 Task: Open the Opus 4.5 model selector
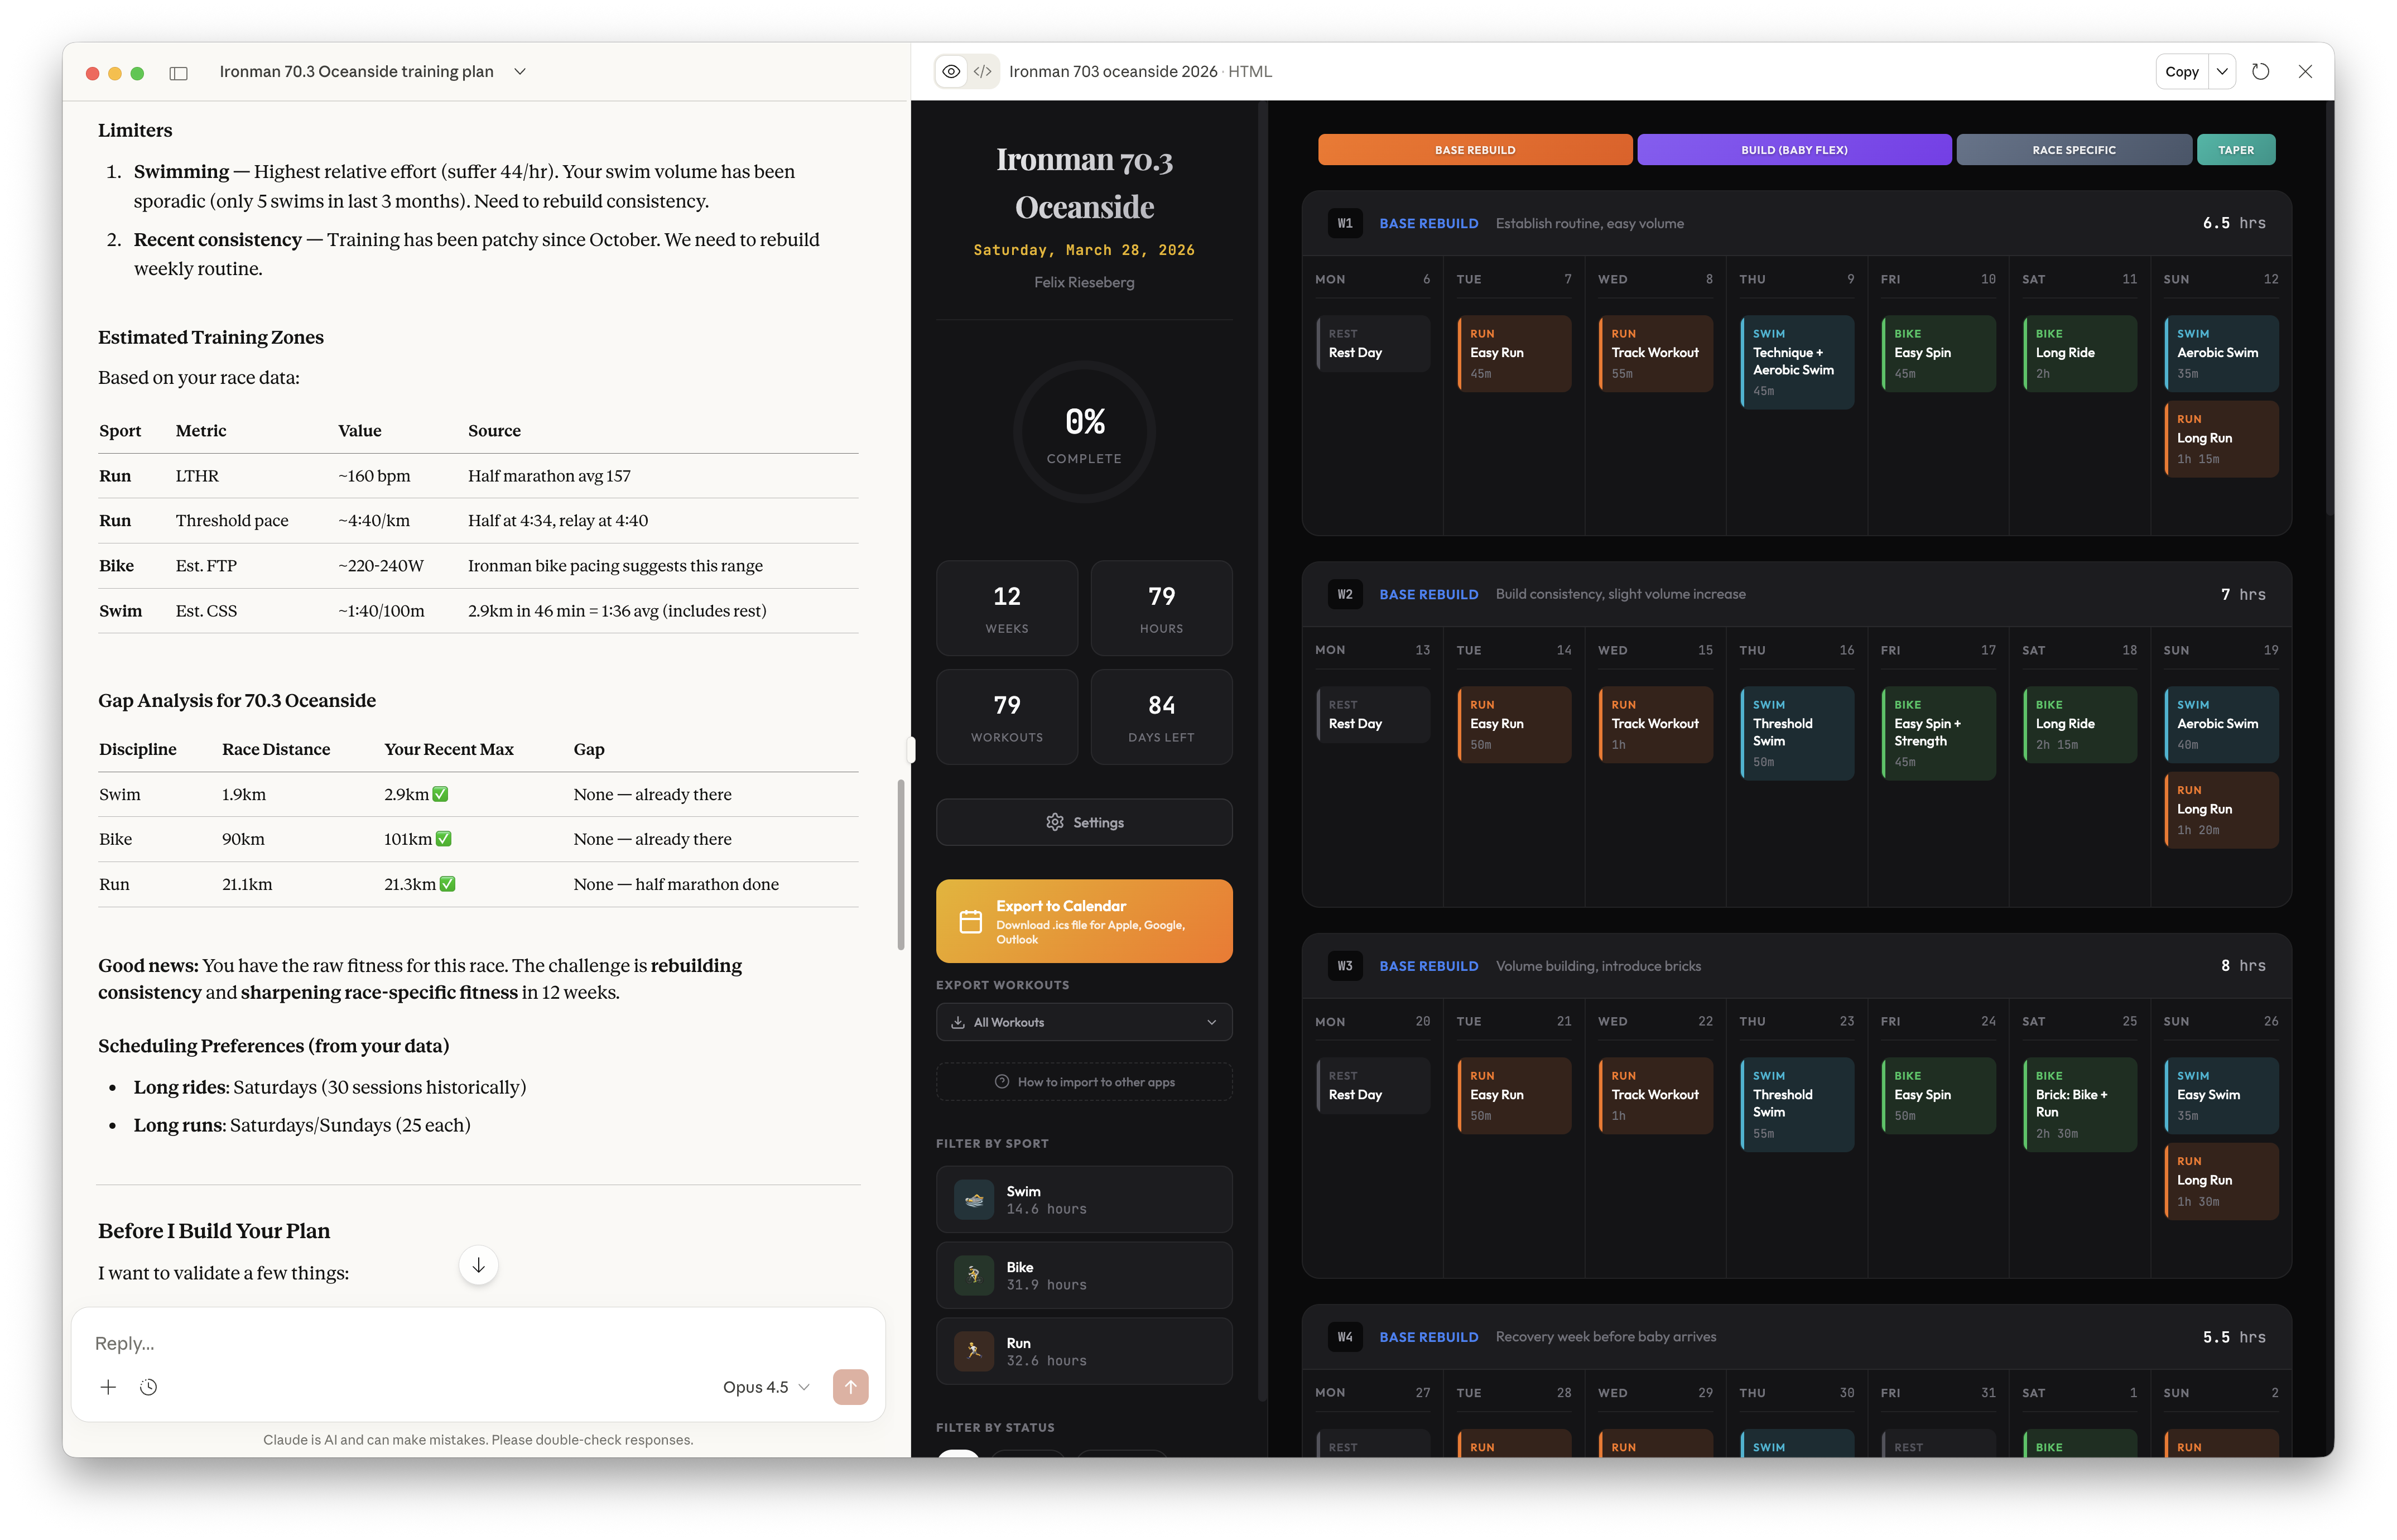pyautogui.click(x=765, y=1387)
